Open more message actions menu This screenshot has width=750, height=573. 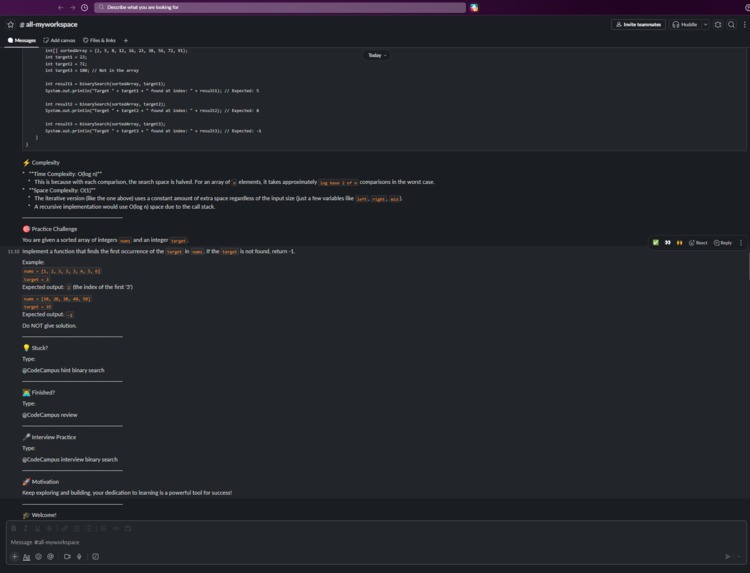[741, 242]
